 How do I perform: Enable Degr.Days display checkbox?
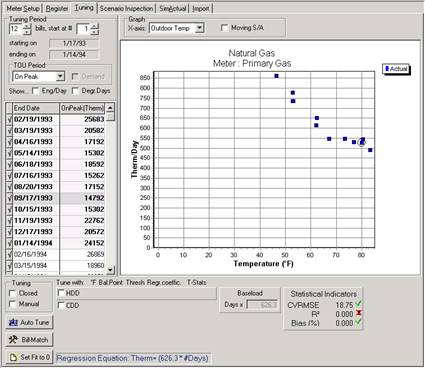point(75,91)
